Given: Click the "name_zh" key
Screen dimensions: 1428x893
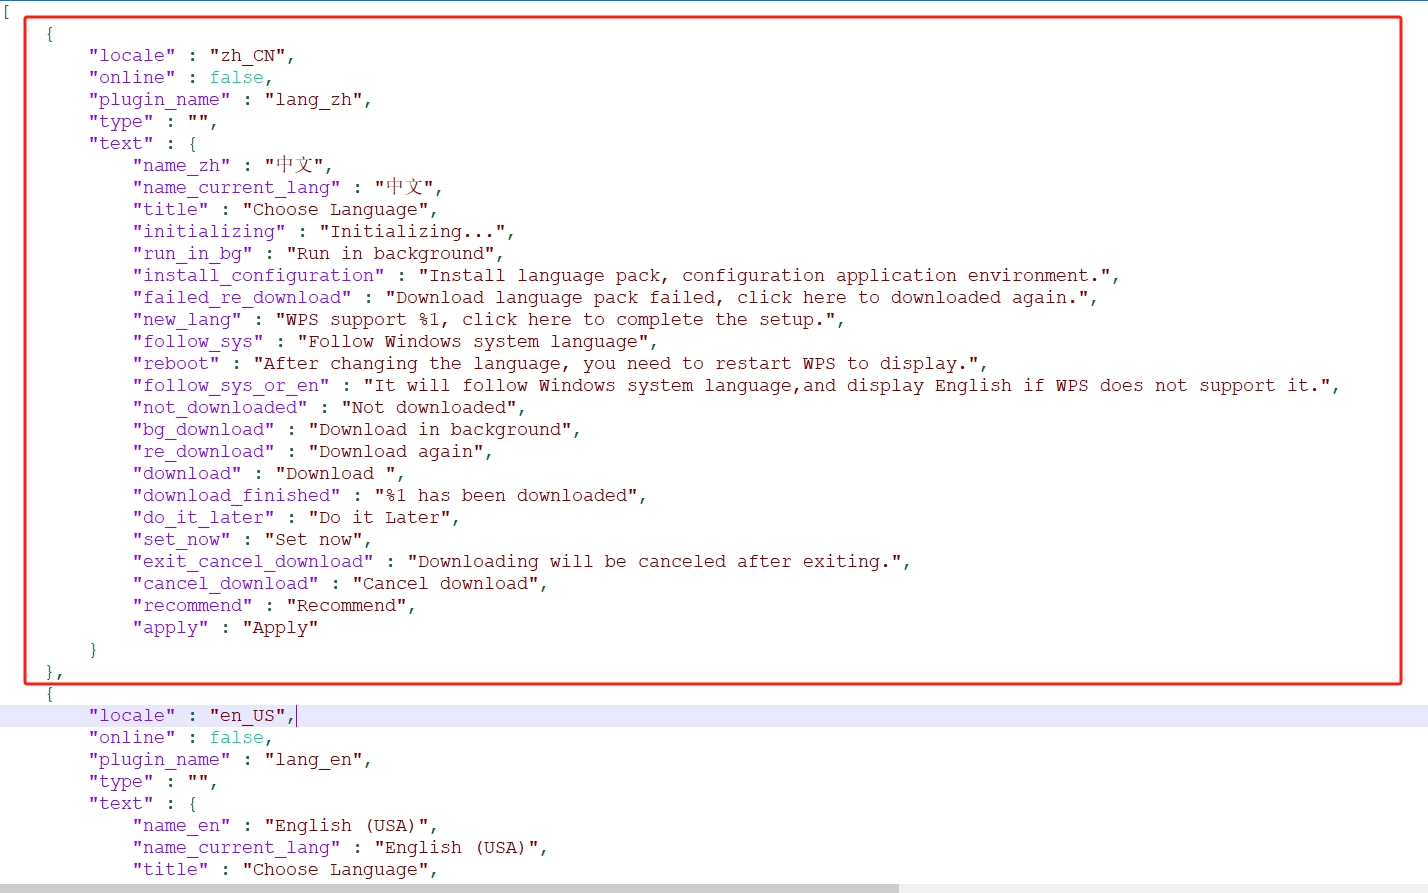Looking at the screenshot, I should tap(181, 166).
